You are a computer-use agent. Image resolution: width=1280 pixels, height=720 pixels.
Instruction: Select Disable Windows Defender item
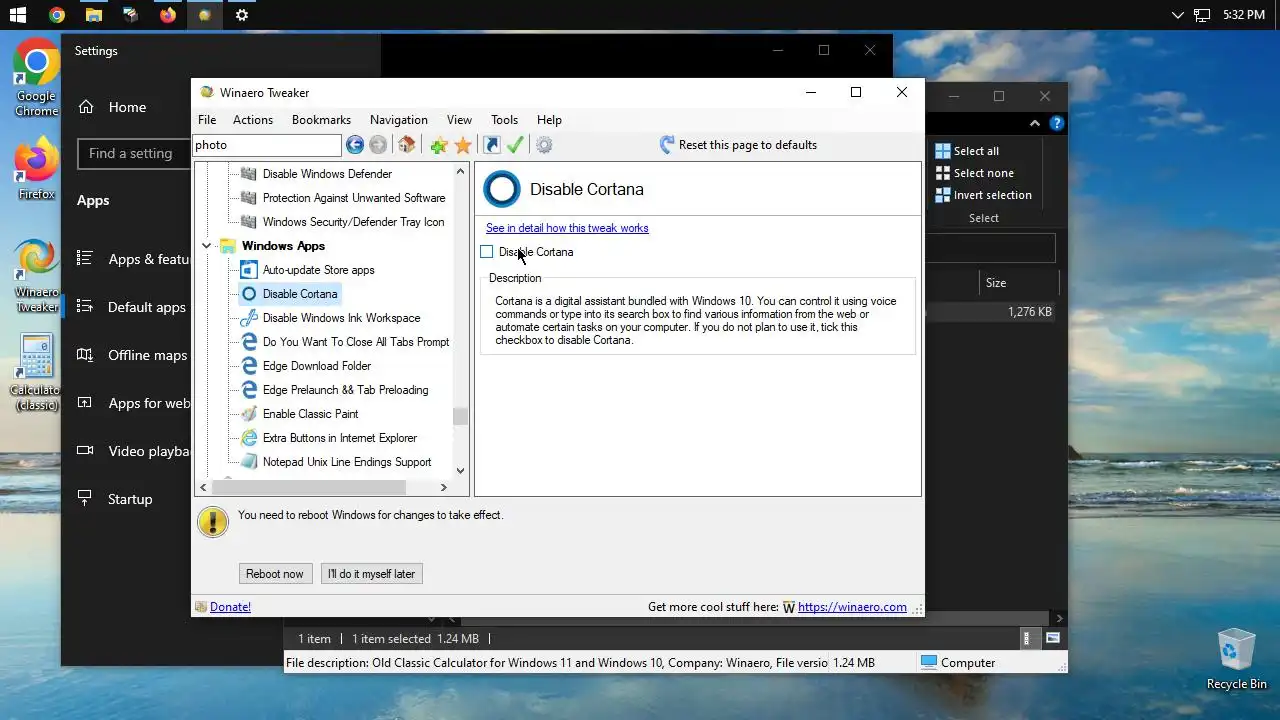(327, 174)
